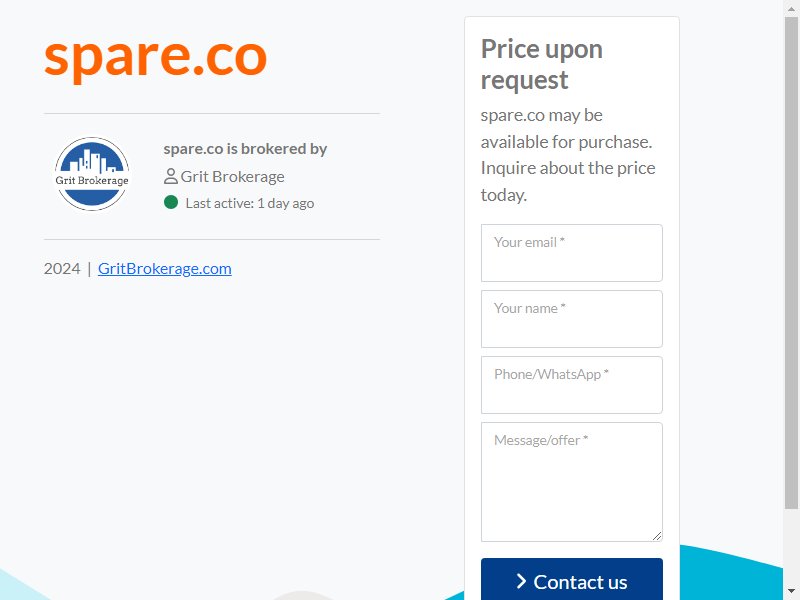
Task: Click the scrollbar down arrow
Action: pos(791,592)
